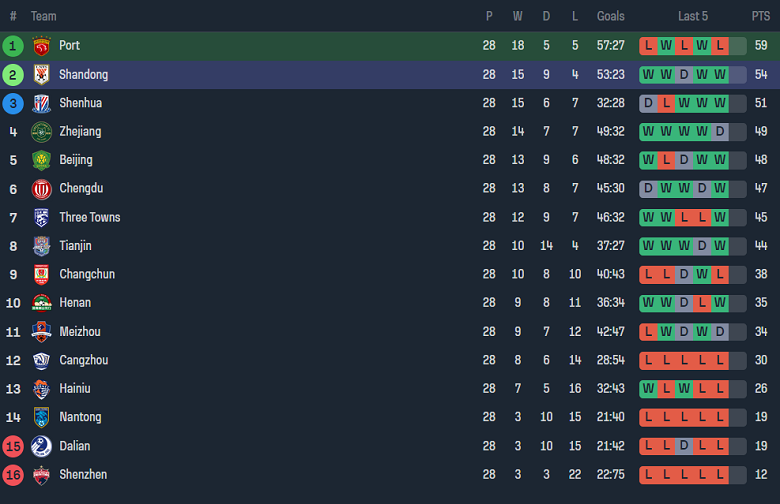Click the Last 5 column header
The height and width of the screenshot is (504, 780).
point(693,16)
